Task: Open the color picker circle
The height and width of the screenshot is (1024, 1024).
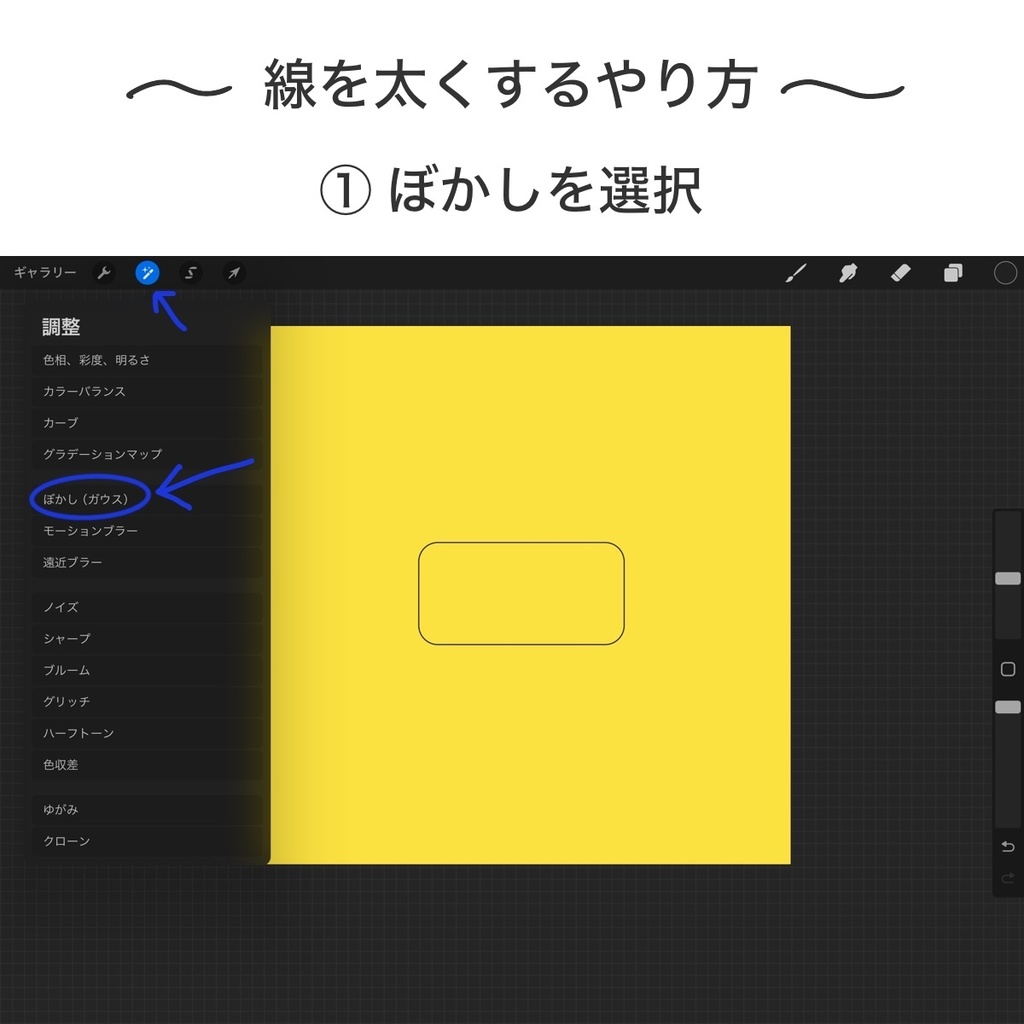Action: (x=1005, y=272)
